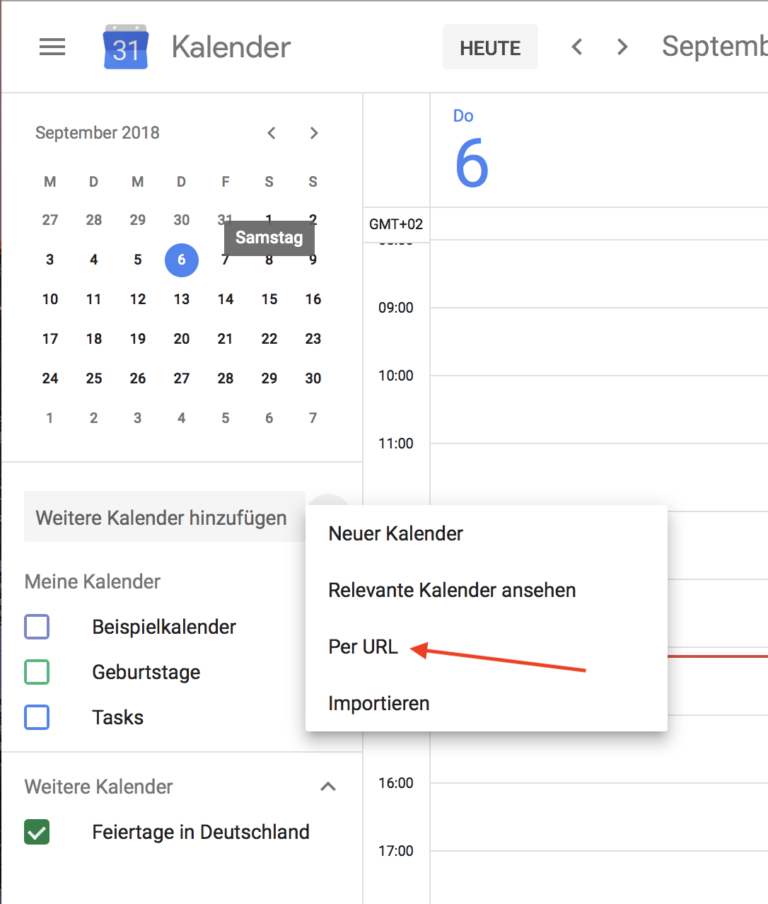The height and width of the screenshot is (904, 768).
Task: Uncheck Feiertage in Deutschland calendar
Action: pyautogui.click(x=37, y=832)
